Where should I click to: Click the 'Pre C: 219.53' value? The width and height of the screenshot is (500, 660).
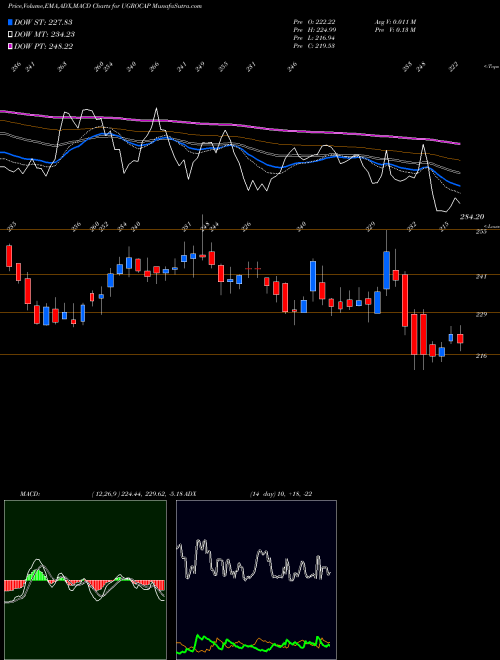pyautogui.click(x=314, y=46)
